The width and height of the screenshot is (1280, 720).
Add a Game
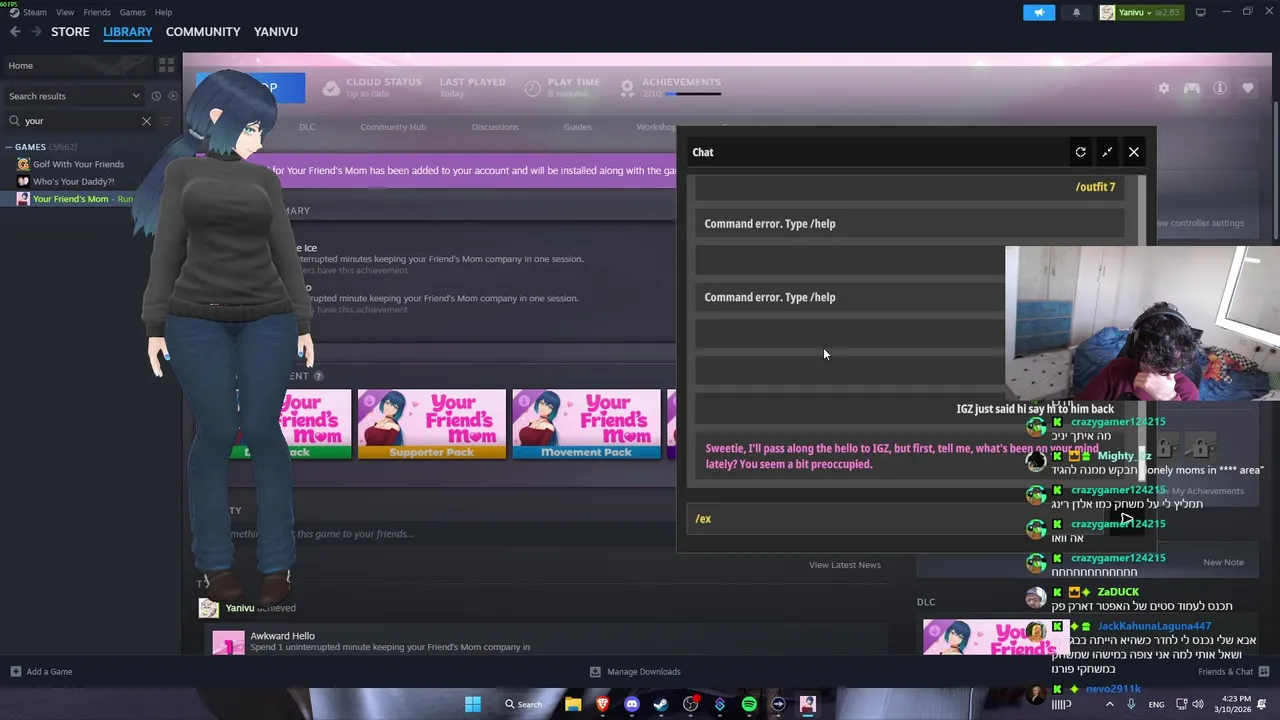click(x=41, y=672)
